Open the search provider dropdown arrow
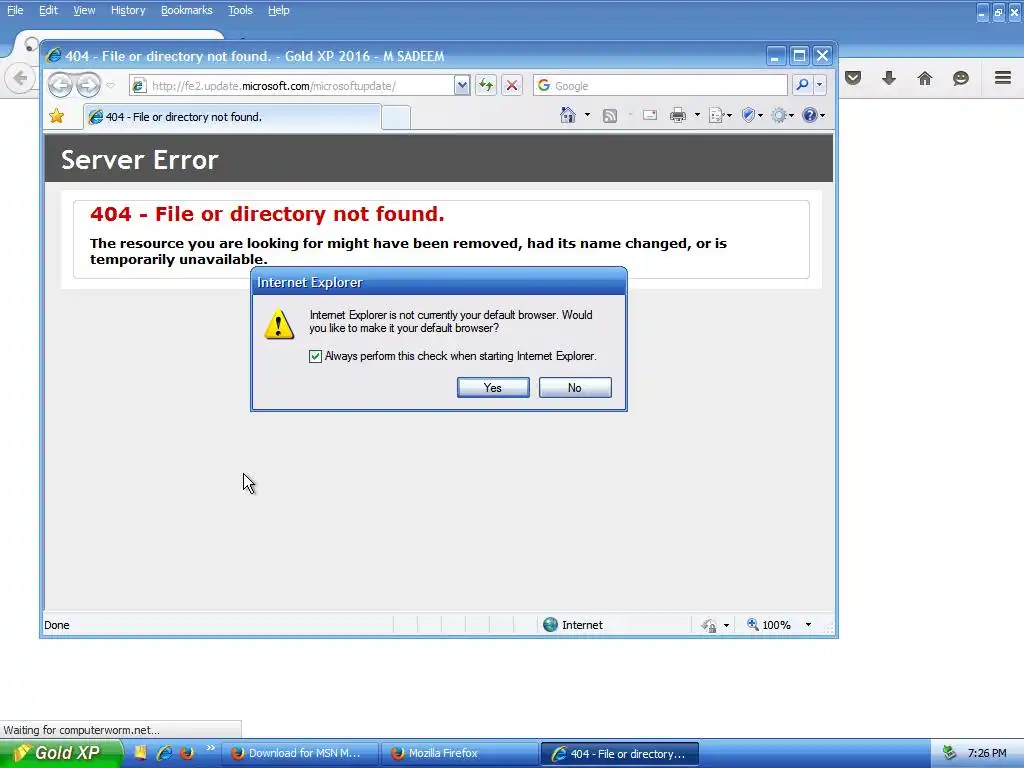Screen dimensions: 1024x768 (x=820, y=86)
